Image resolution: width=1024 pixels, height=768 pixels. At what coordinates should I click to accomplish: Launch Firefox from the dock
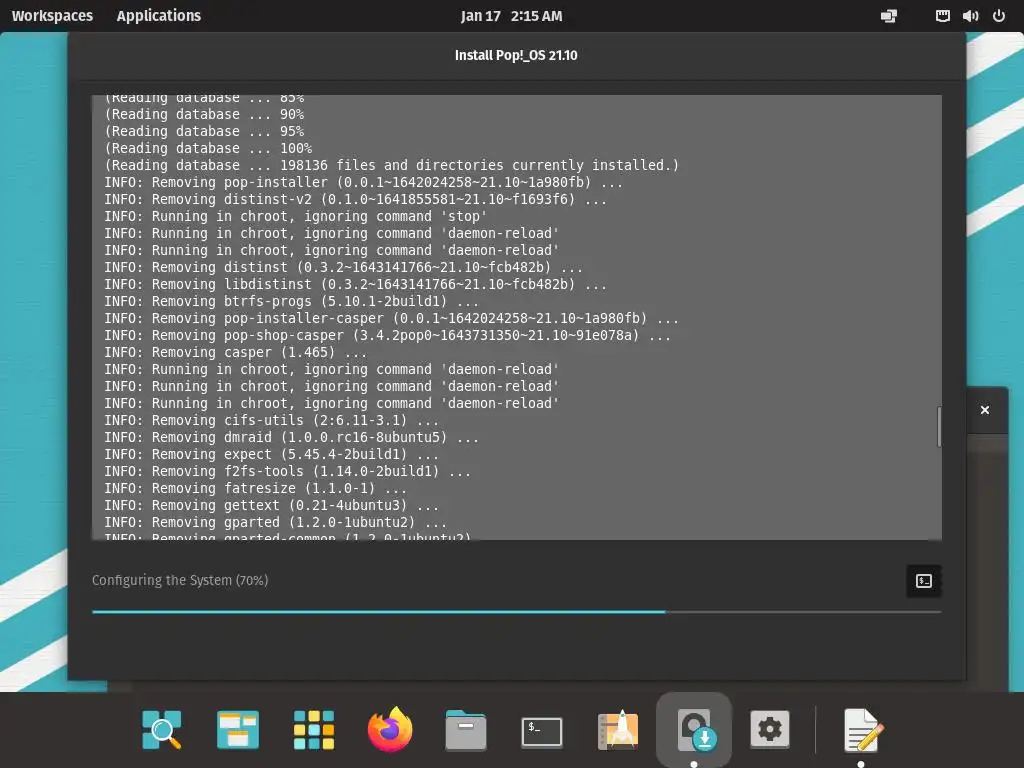tap(390, 729)
